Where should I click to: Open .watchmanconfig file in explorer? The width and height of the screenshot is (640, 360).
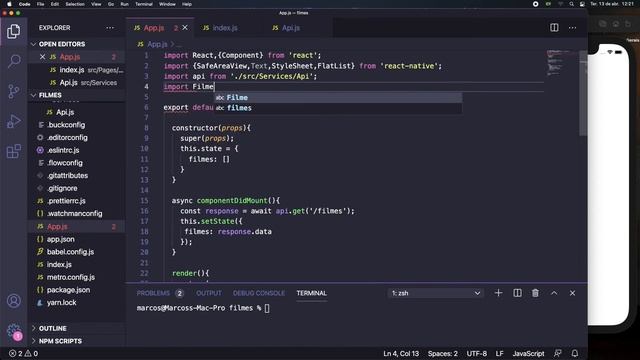tap(75, 213)
